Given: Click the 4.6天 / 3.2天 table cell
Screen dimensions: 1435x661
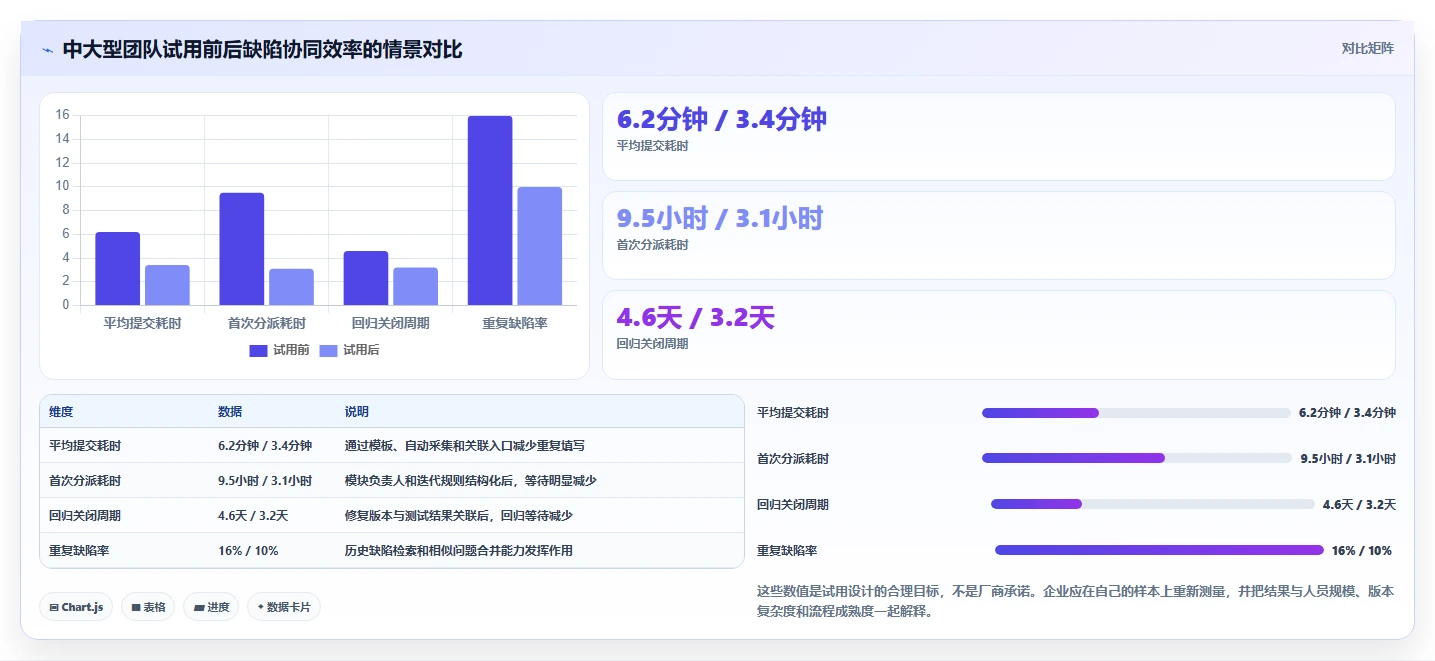Looking at the screenshot, I should coord(253,516).
